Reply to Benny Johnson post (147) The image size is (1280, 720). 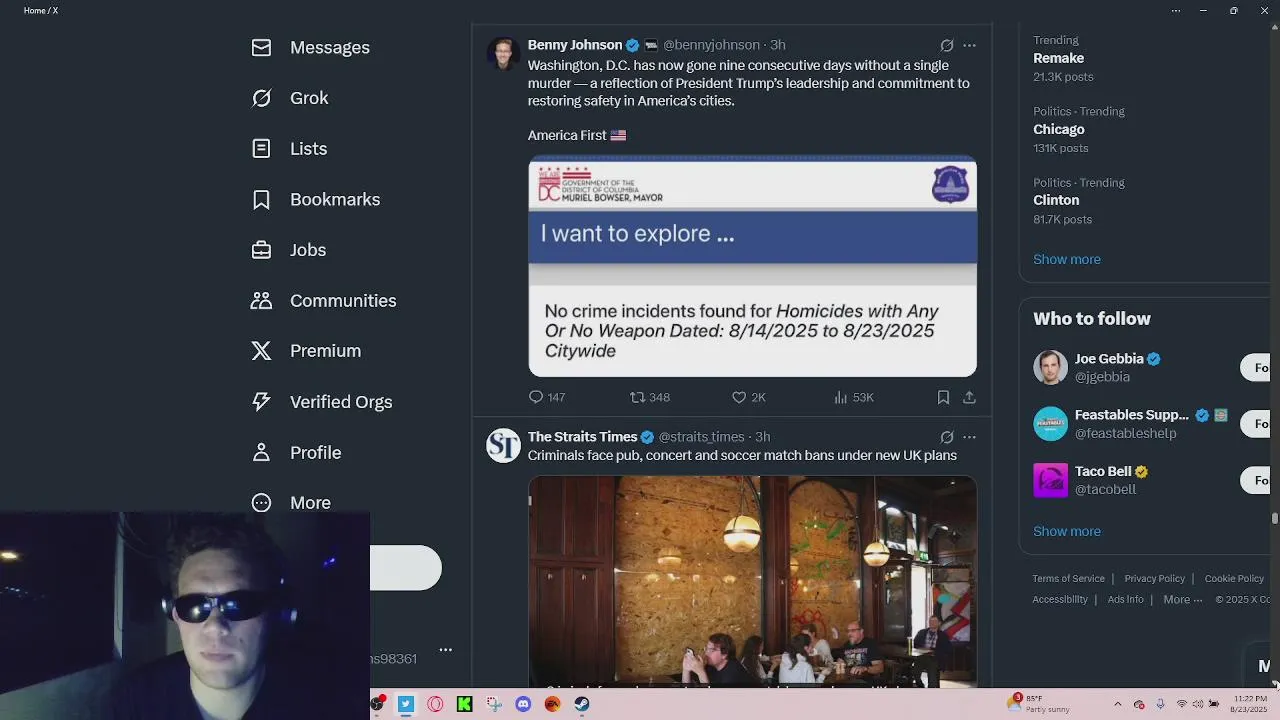click(x=547, y=397)
